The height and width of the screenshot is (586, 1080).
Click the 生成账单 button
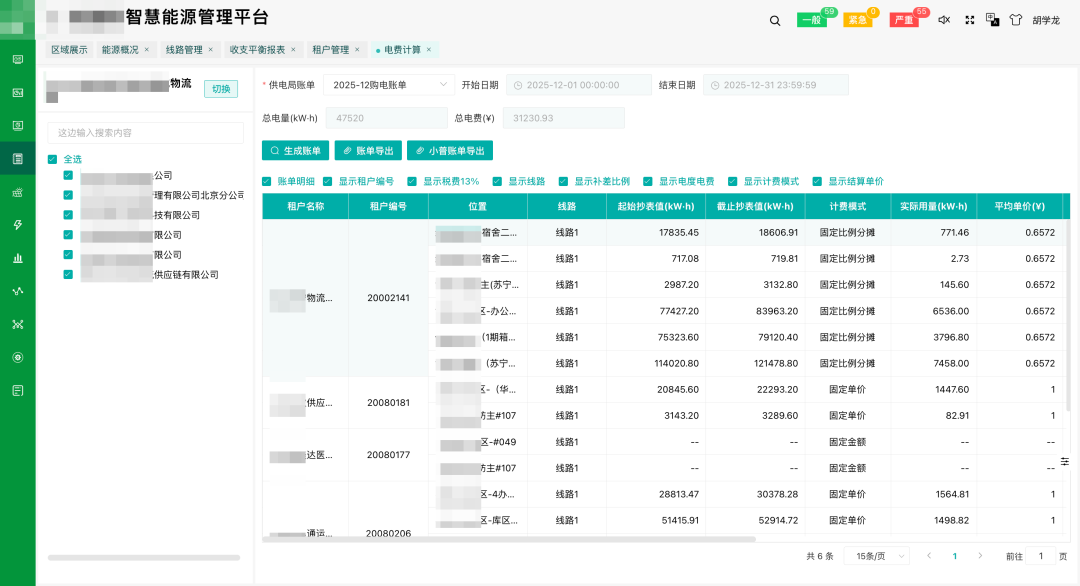295,151
